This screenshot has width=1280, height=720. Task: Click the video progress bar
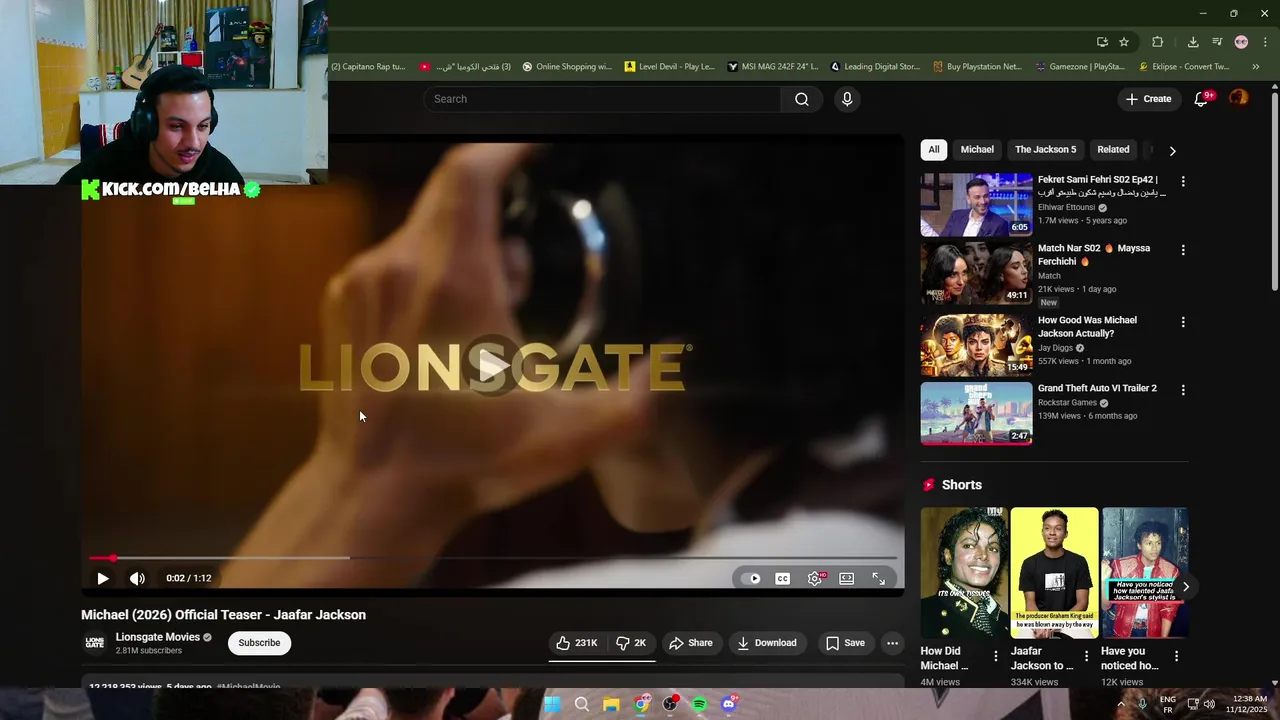pos(493,558)
